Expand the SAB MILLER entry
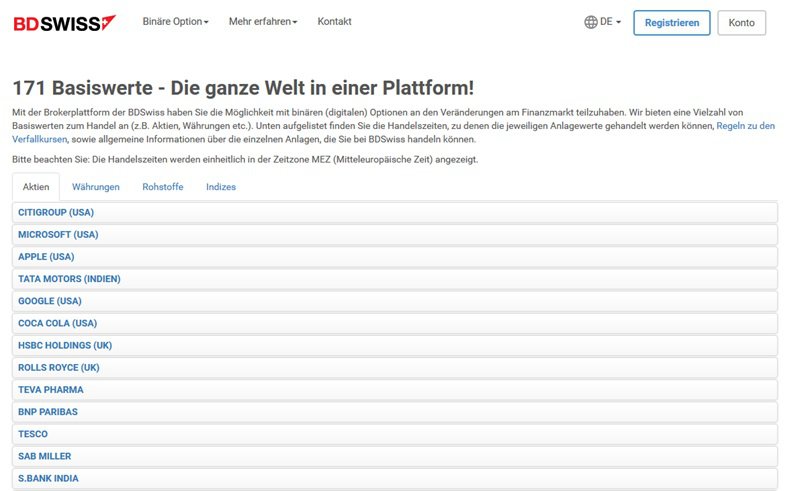 [395, 456]
